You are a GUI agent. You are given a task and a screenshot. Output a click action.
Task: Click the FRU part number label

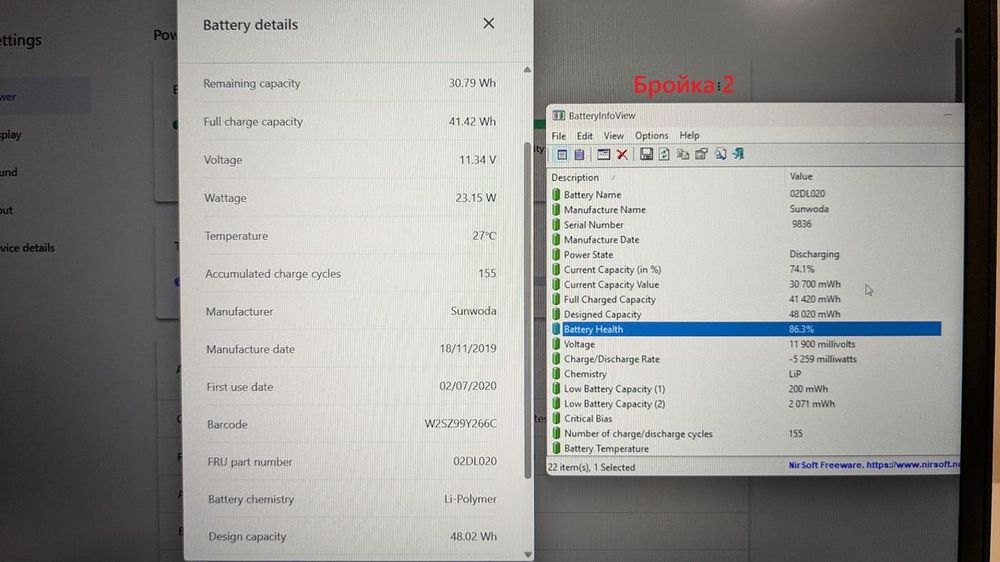[249, 462]
